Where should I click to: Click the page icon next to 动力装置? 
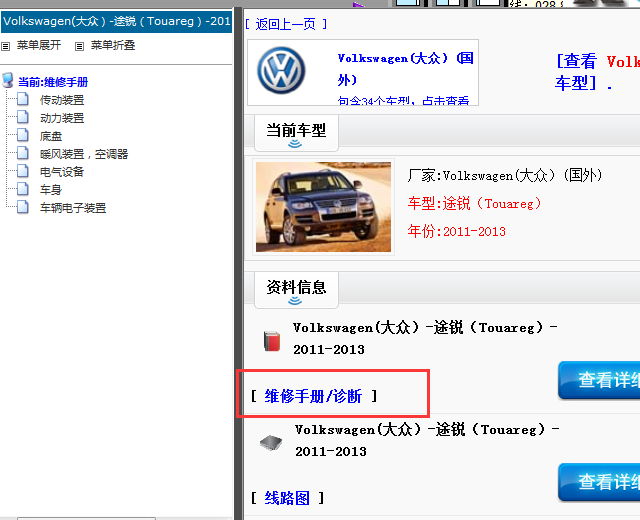(x=23, y=117)
